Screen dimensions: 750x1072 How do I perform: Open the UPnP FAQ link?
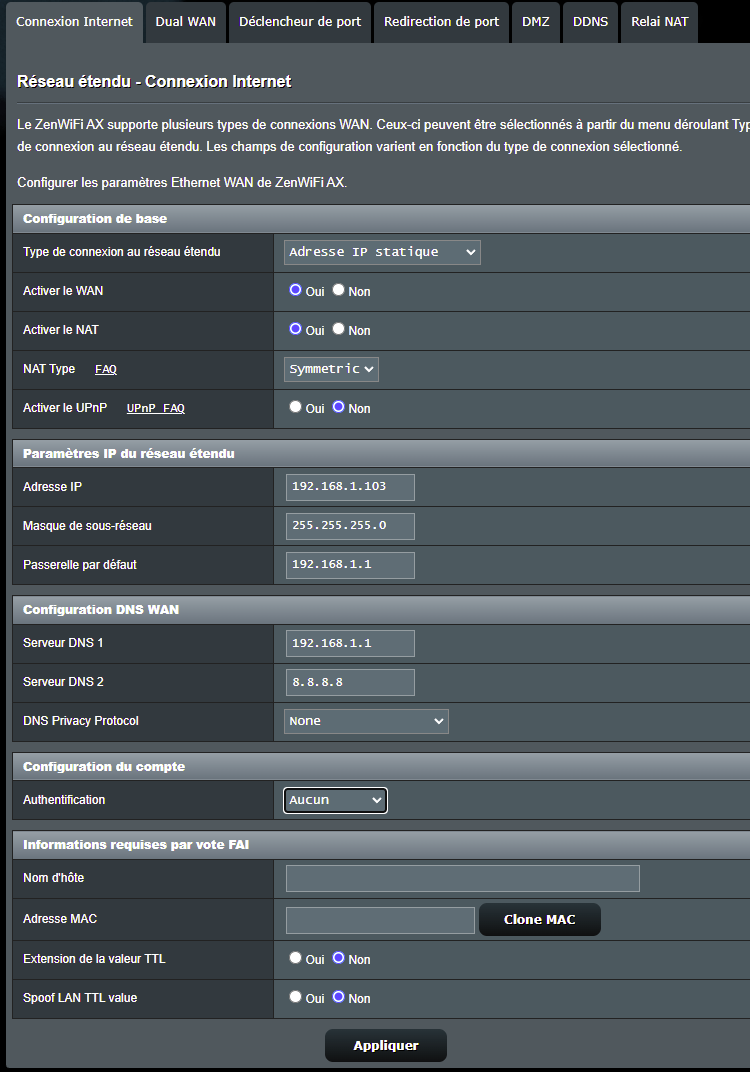(156, 408)
